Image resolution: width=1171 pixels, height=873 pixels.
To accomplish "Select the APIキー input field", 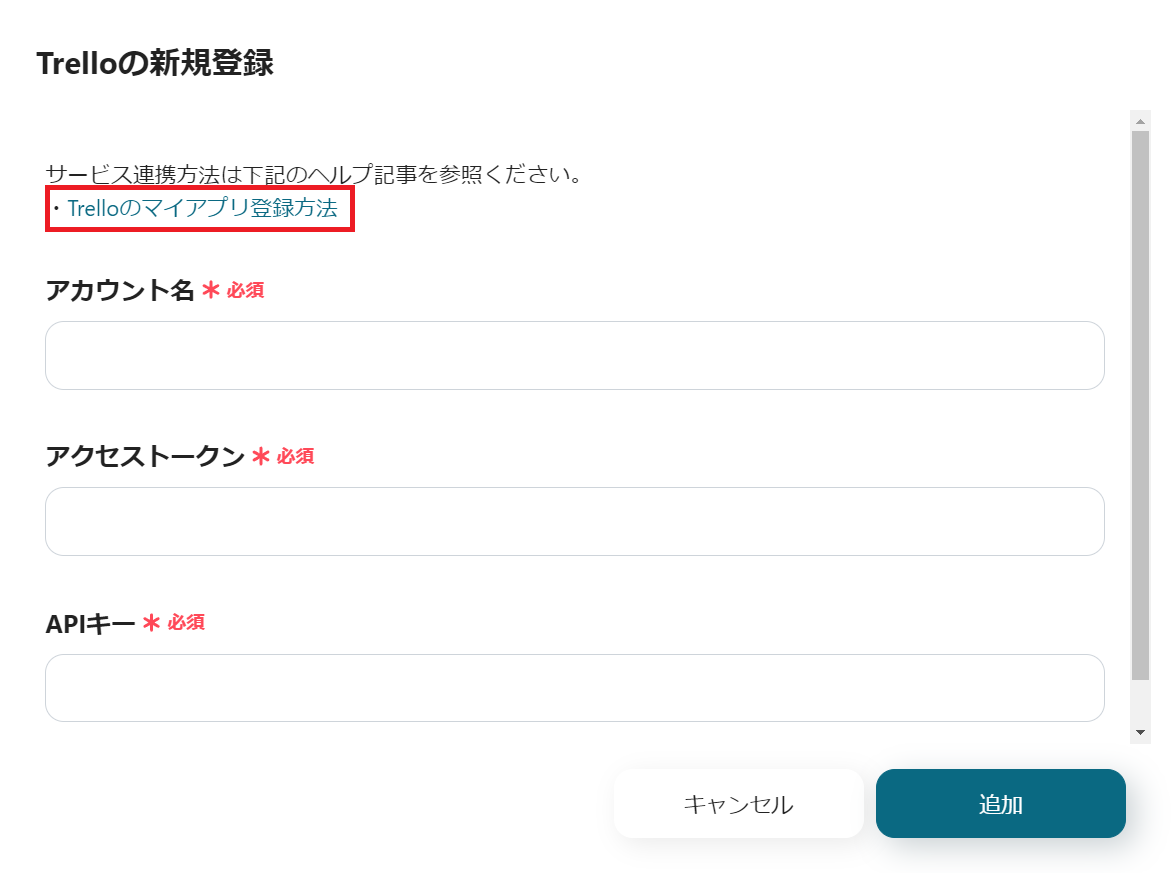I will click(x=574, y=688).
